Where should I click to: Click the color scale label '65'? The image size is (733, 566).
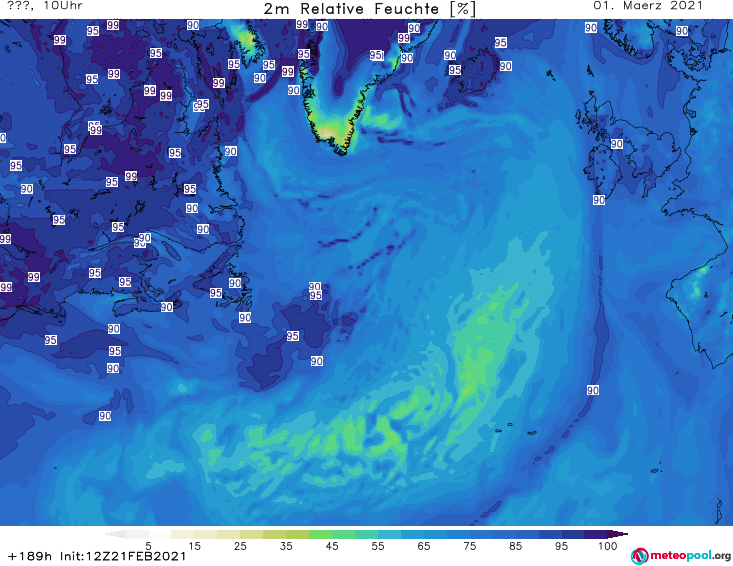[424, 546]
